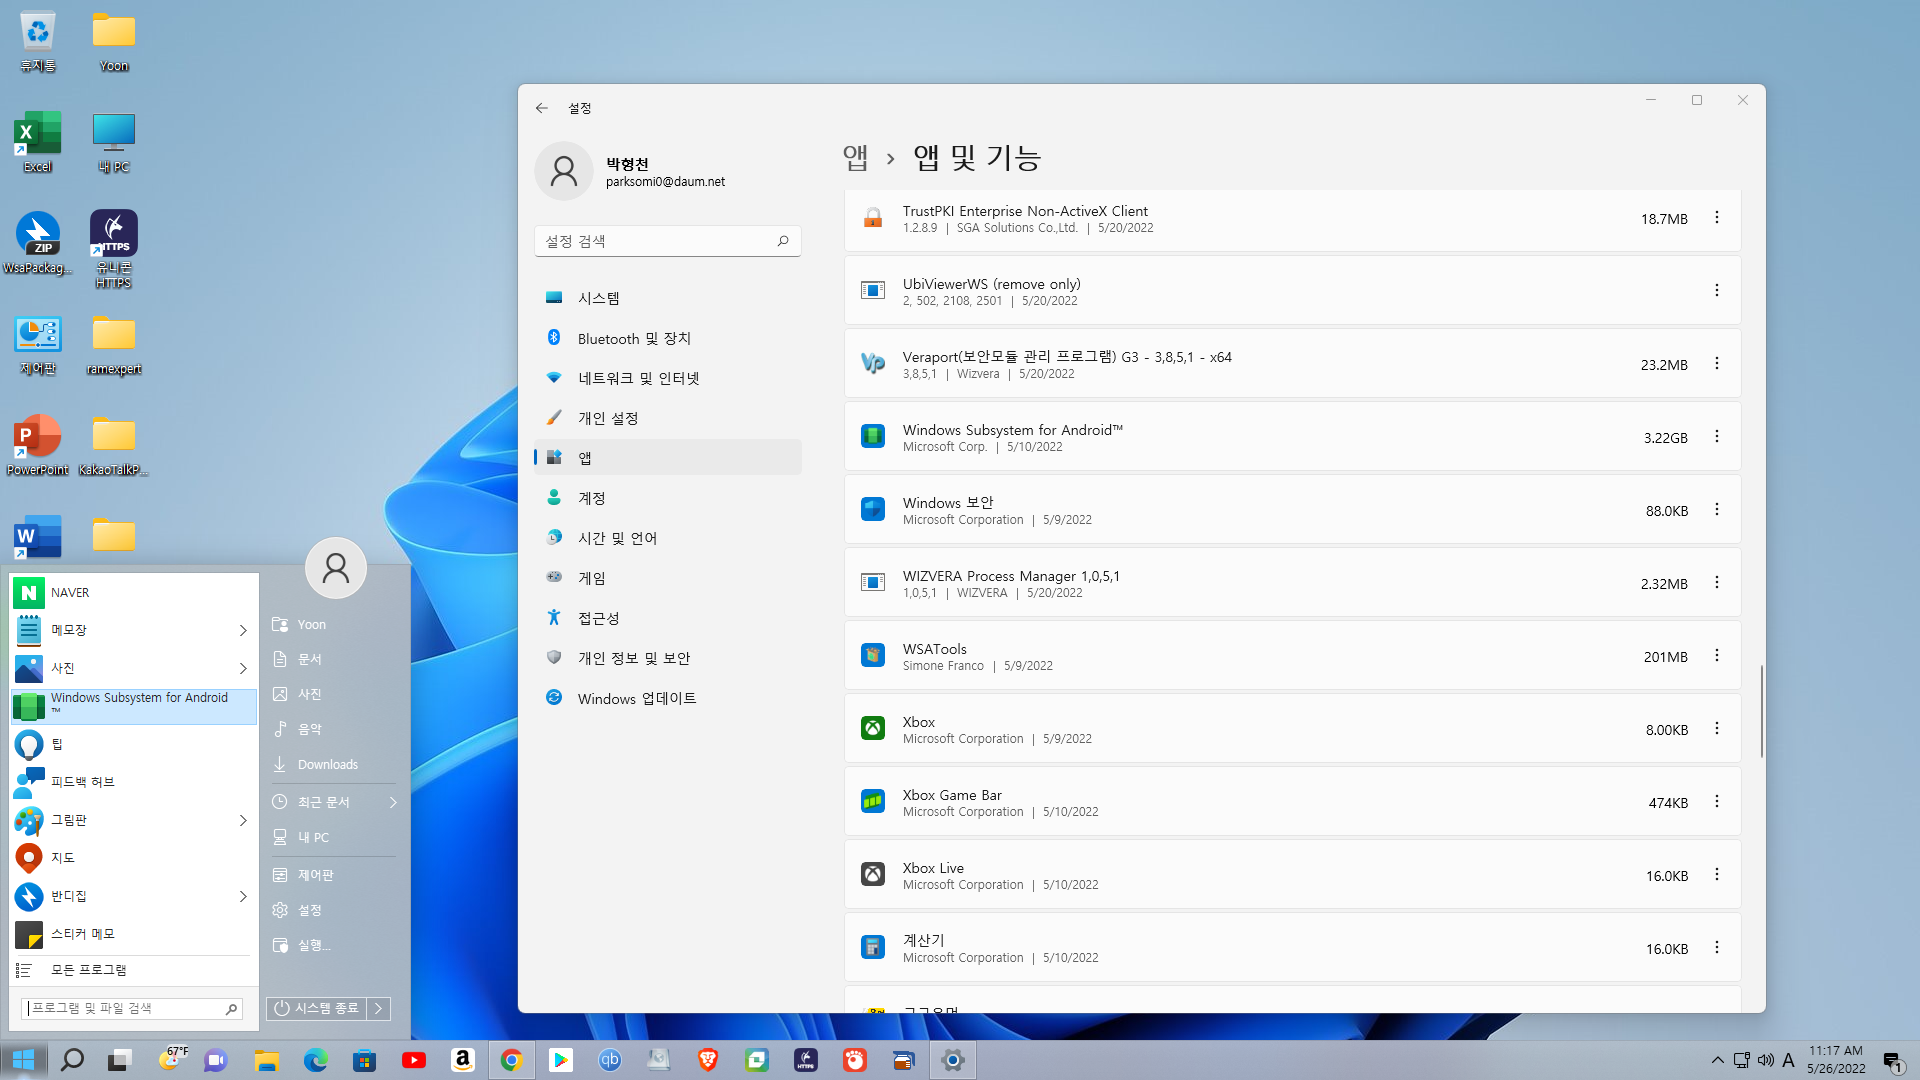The height and width of the screenshot is (1080, 1920).
Task: Click Amazon icon in the taskbar
Action: coord(462,1060)
